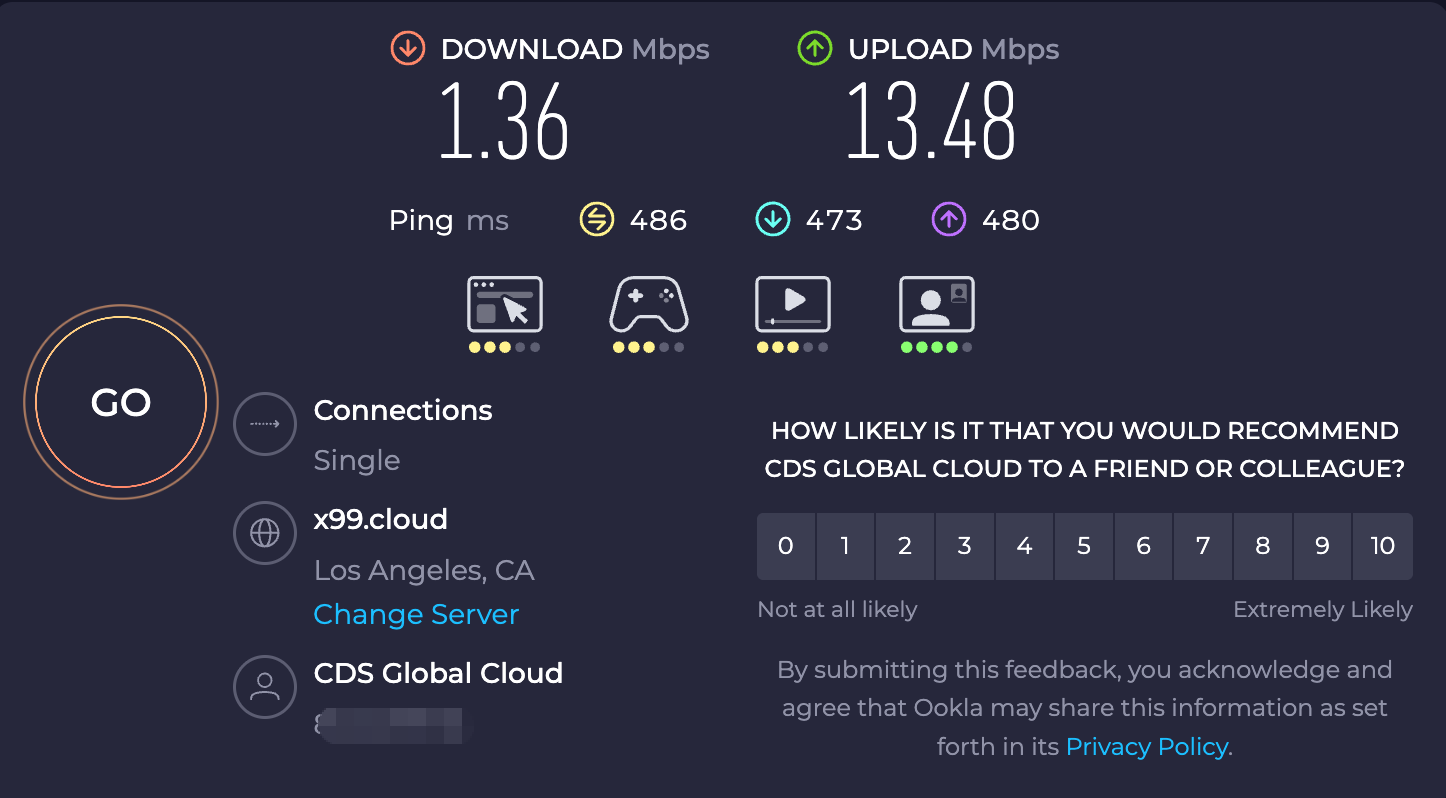This screenshot has height=798, width=1446.
Task: Choose rating 8 in the survey
Action: tap(1263, 546)
